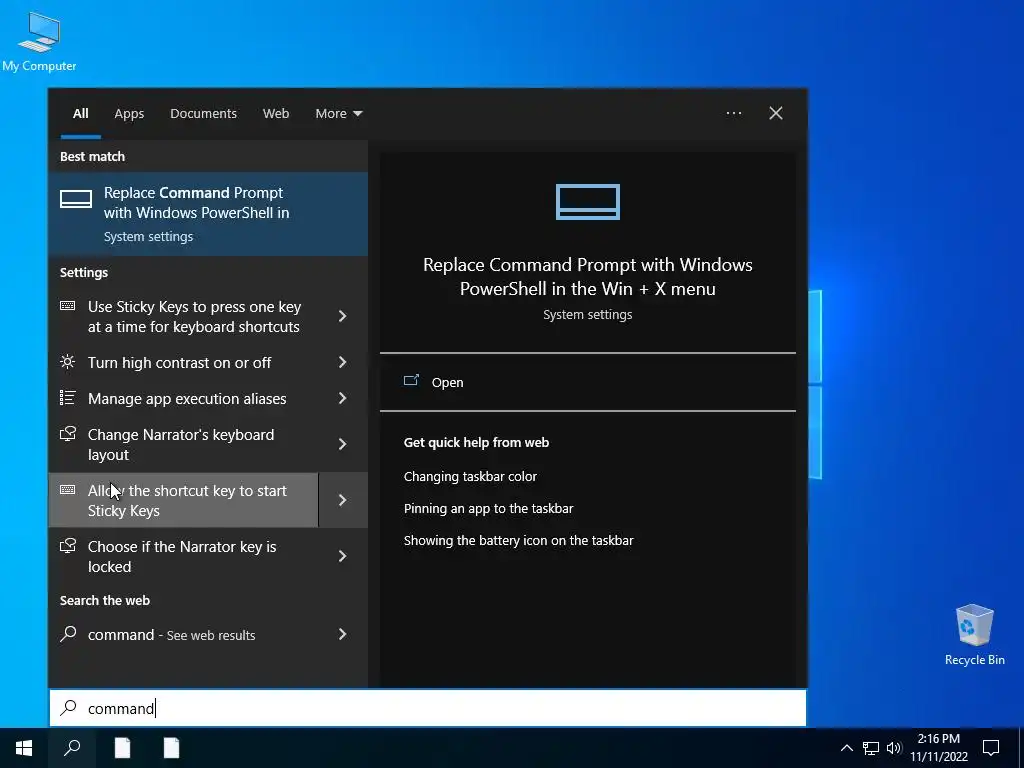1024x768 pixels.
Task: Open command See web results entry
Action: [x=184, y=635]
